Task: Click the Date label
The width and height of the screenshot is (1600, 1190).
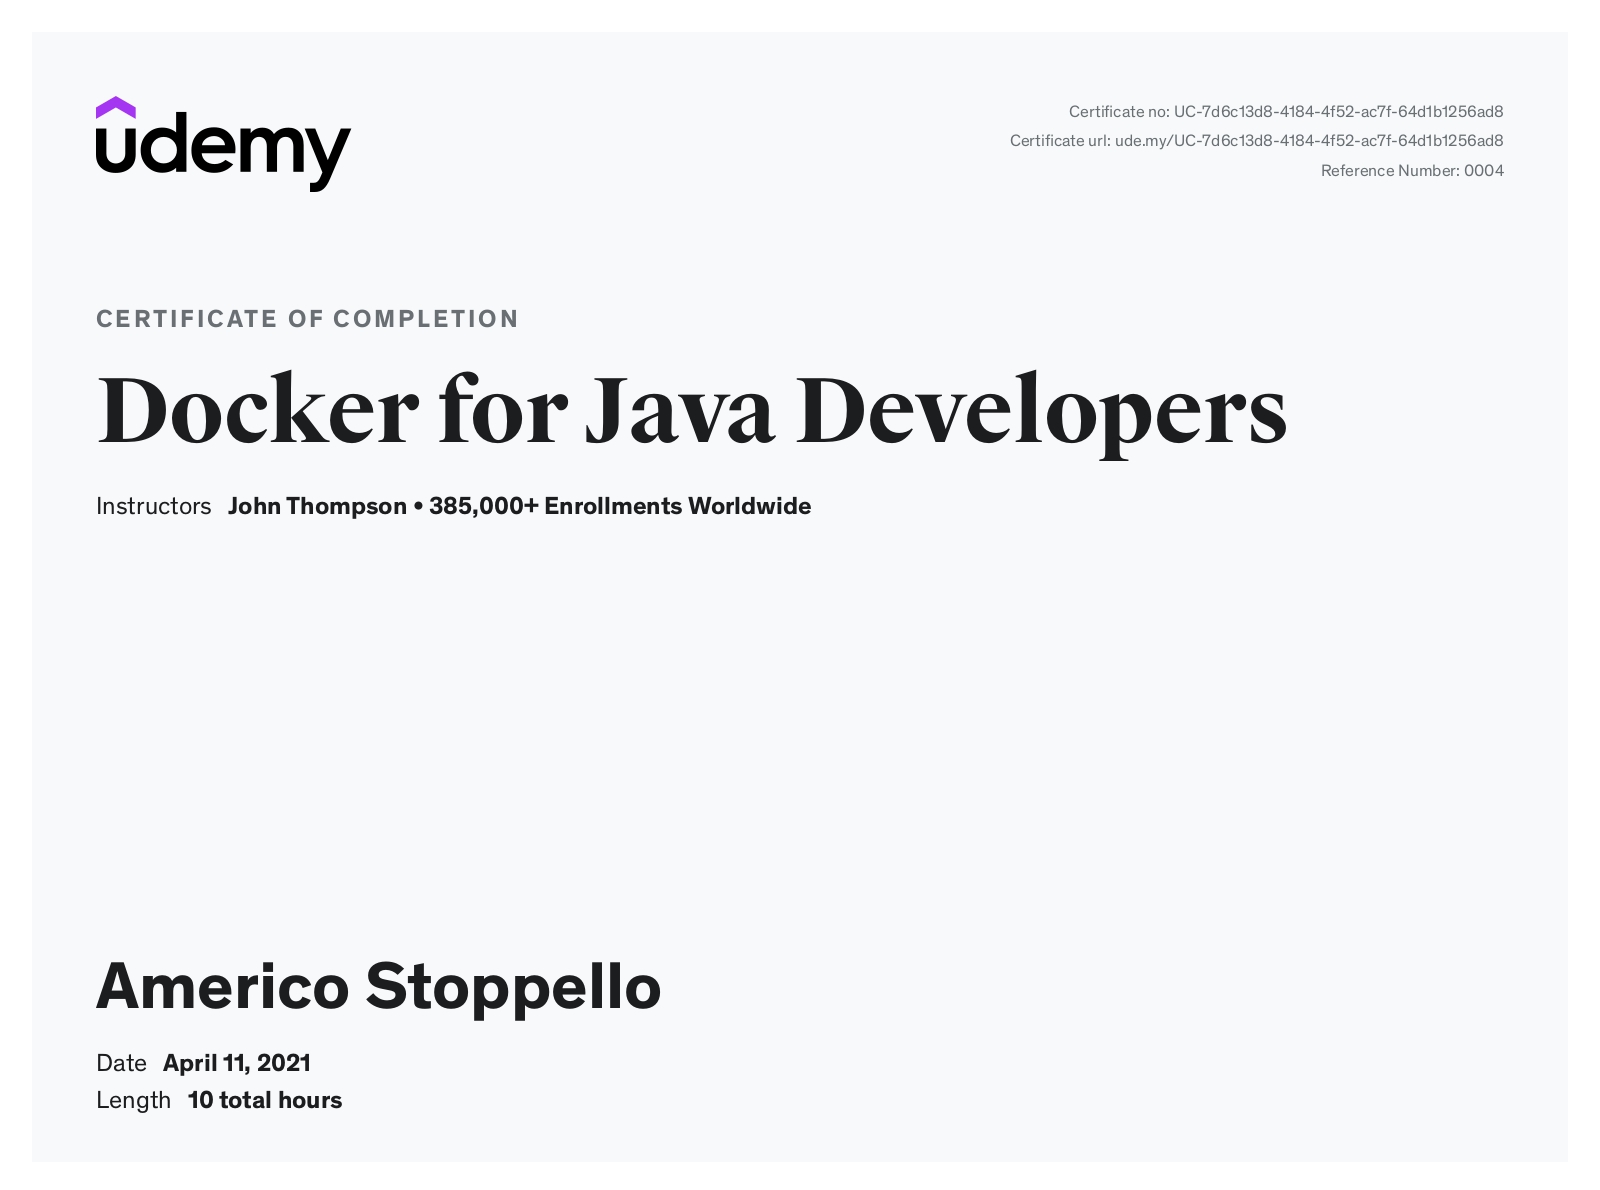Action: click(121, 1063)
